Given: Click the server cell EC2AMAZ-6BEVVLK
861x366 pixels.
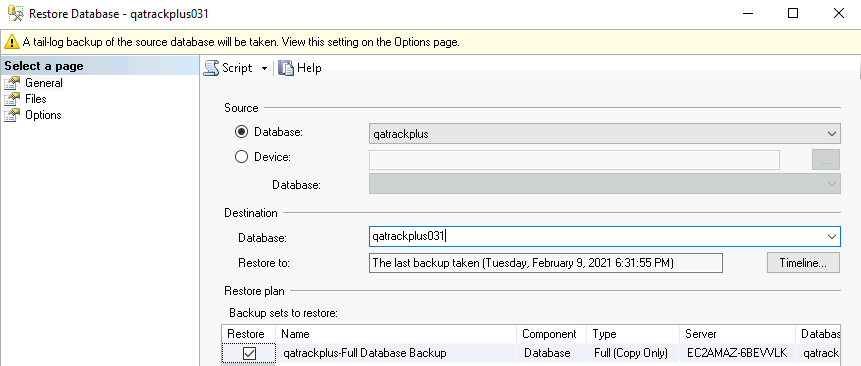Looking at the screenshot, I should (737, 353).
